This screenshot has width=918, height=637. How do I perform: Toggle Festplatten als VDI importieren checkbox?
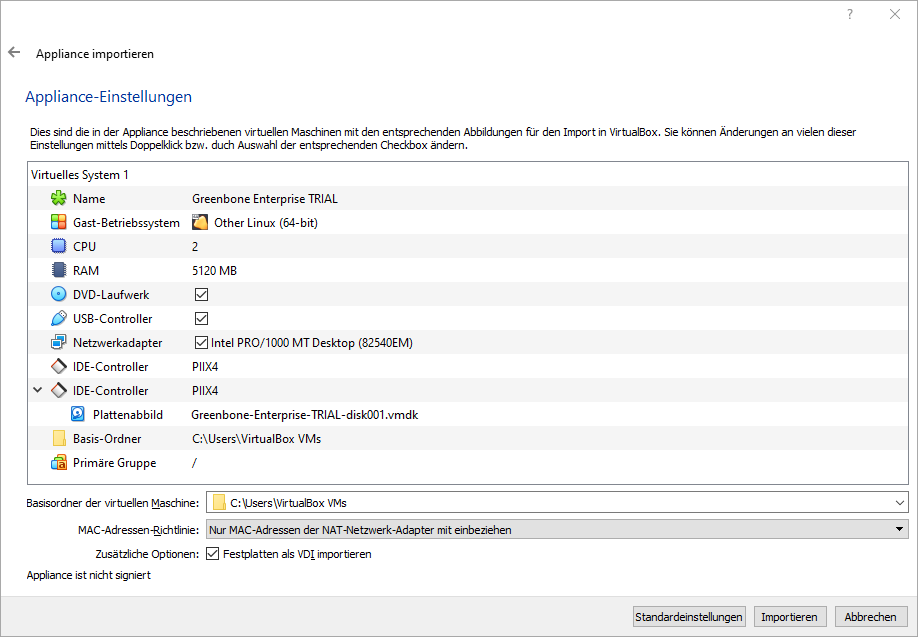pyautogui.click(x=213, y=554)
